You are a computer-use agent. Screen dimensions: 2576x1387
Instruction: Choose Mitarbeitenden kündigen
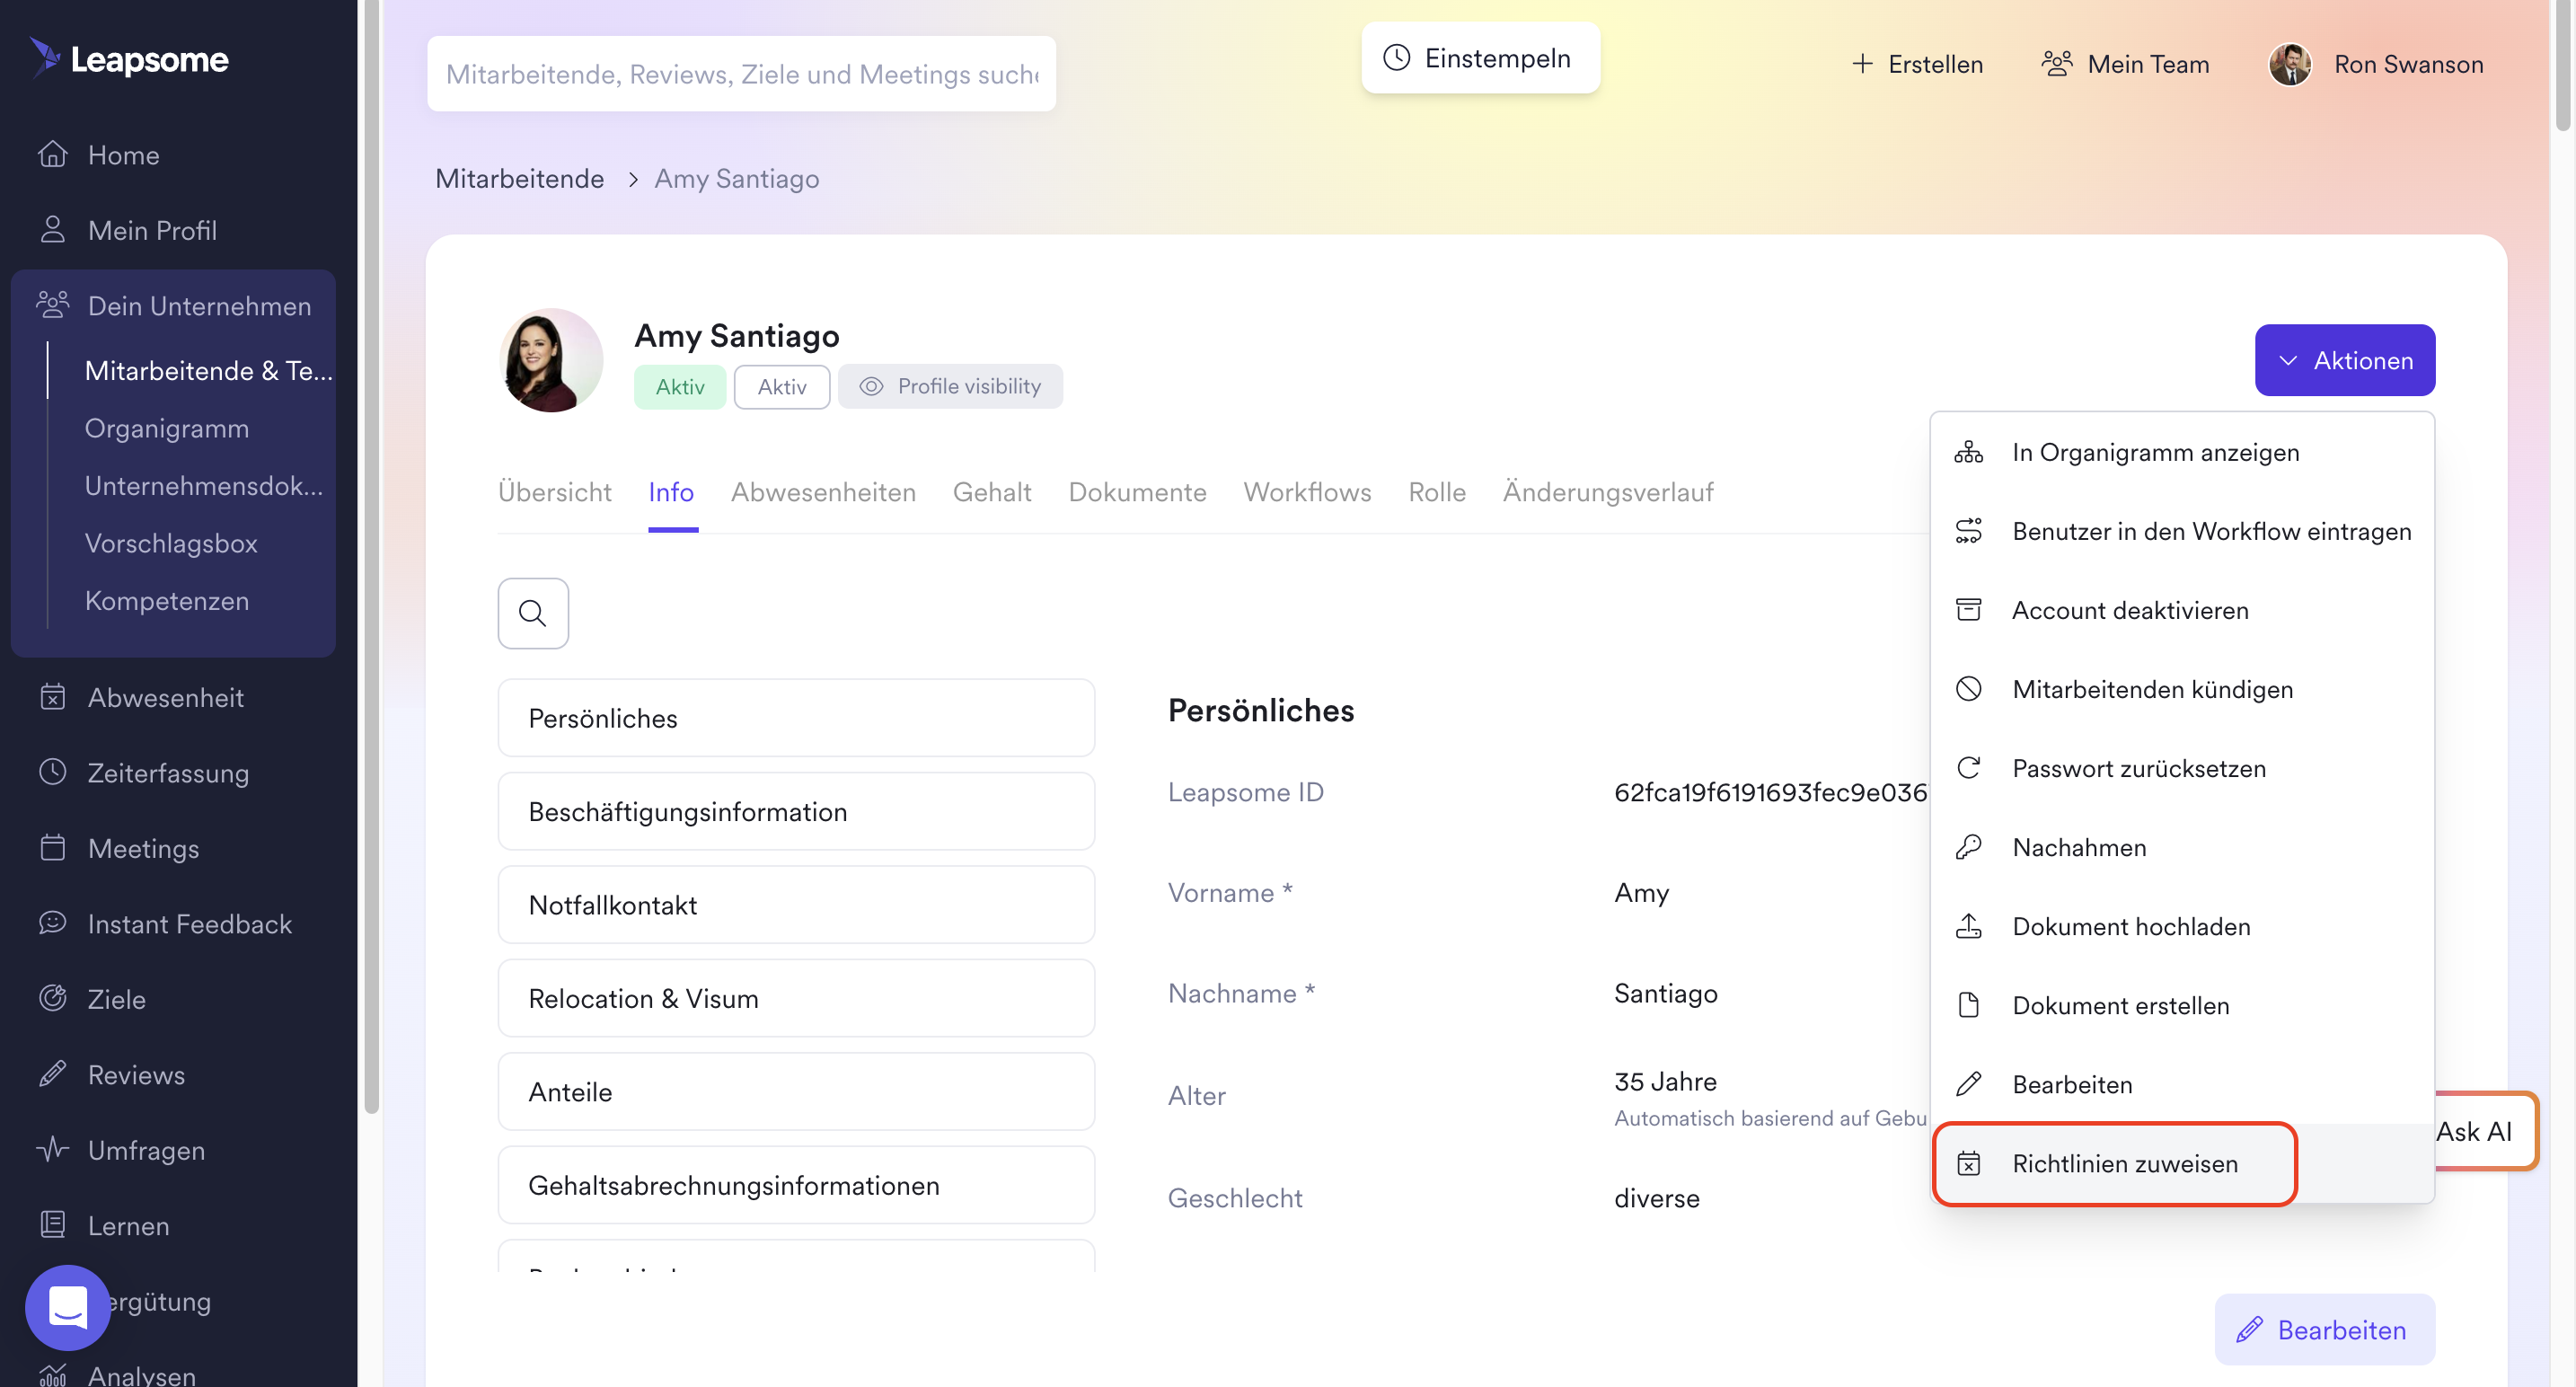pyautogui.click(x=2182, y=689)
